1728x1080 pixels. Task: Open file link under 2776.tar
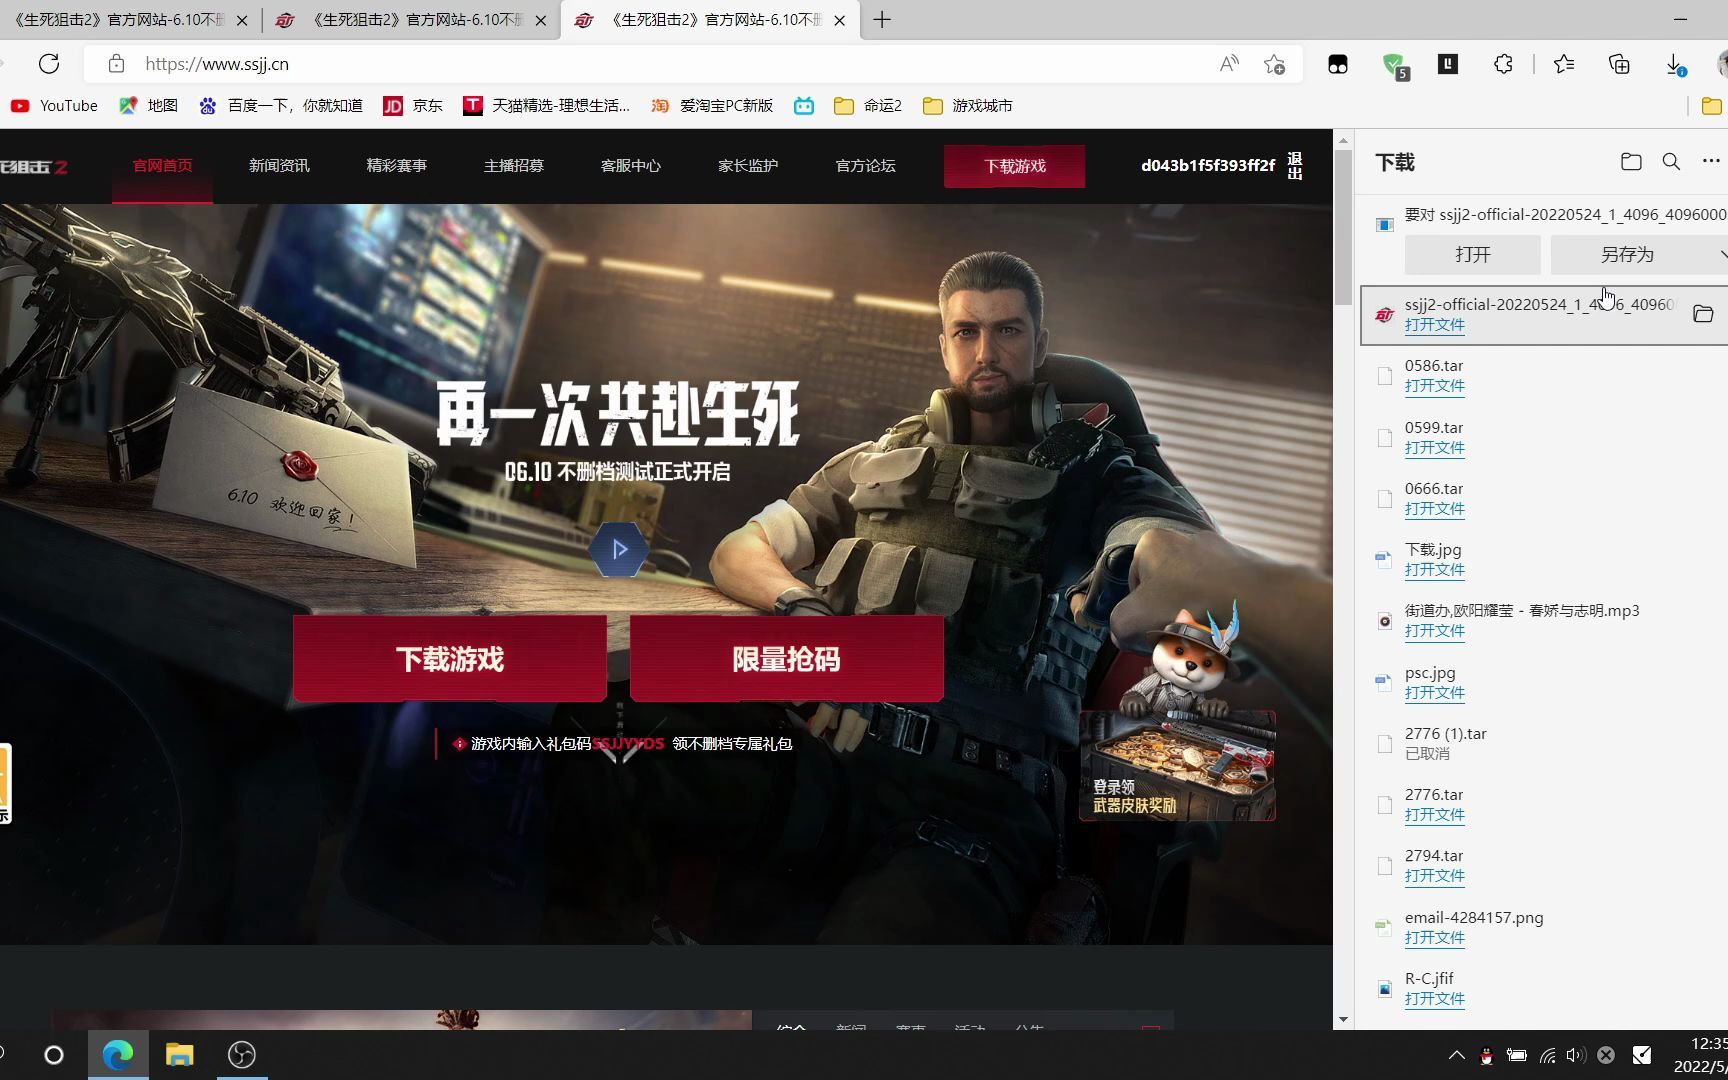pos(1434,815)
